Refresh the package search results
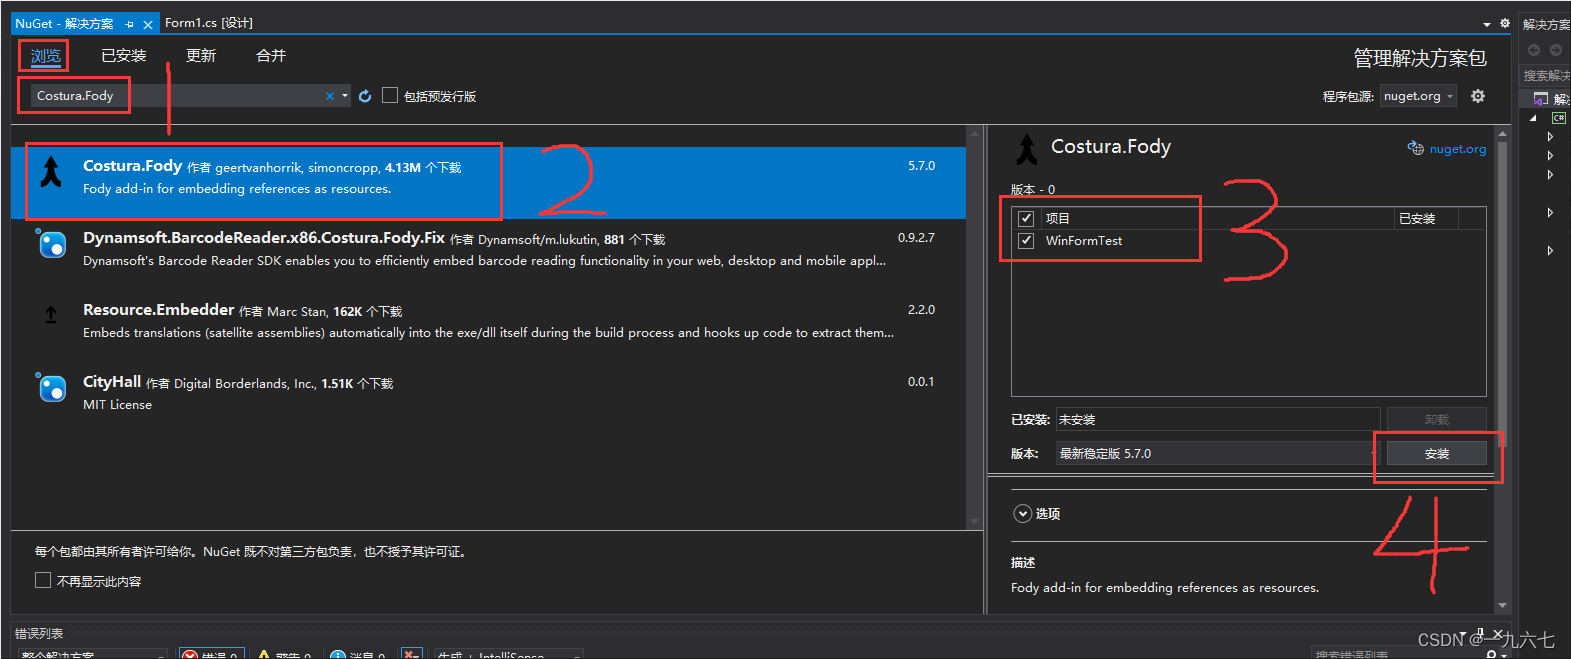The height and width of the screenshot is (659, 1571). click(x=365, y=96)
